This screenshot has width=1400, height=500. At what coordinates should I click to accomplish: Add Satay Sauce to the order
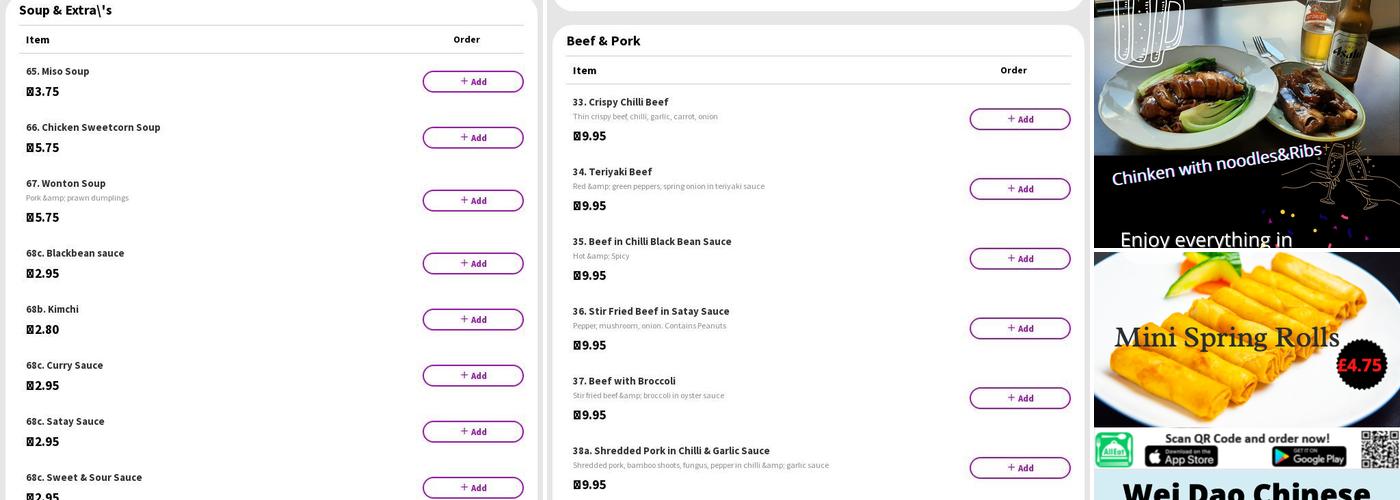472,432
